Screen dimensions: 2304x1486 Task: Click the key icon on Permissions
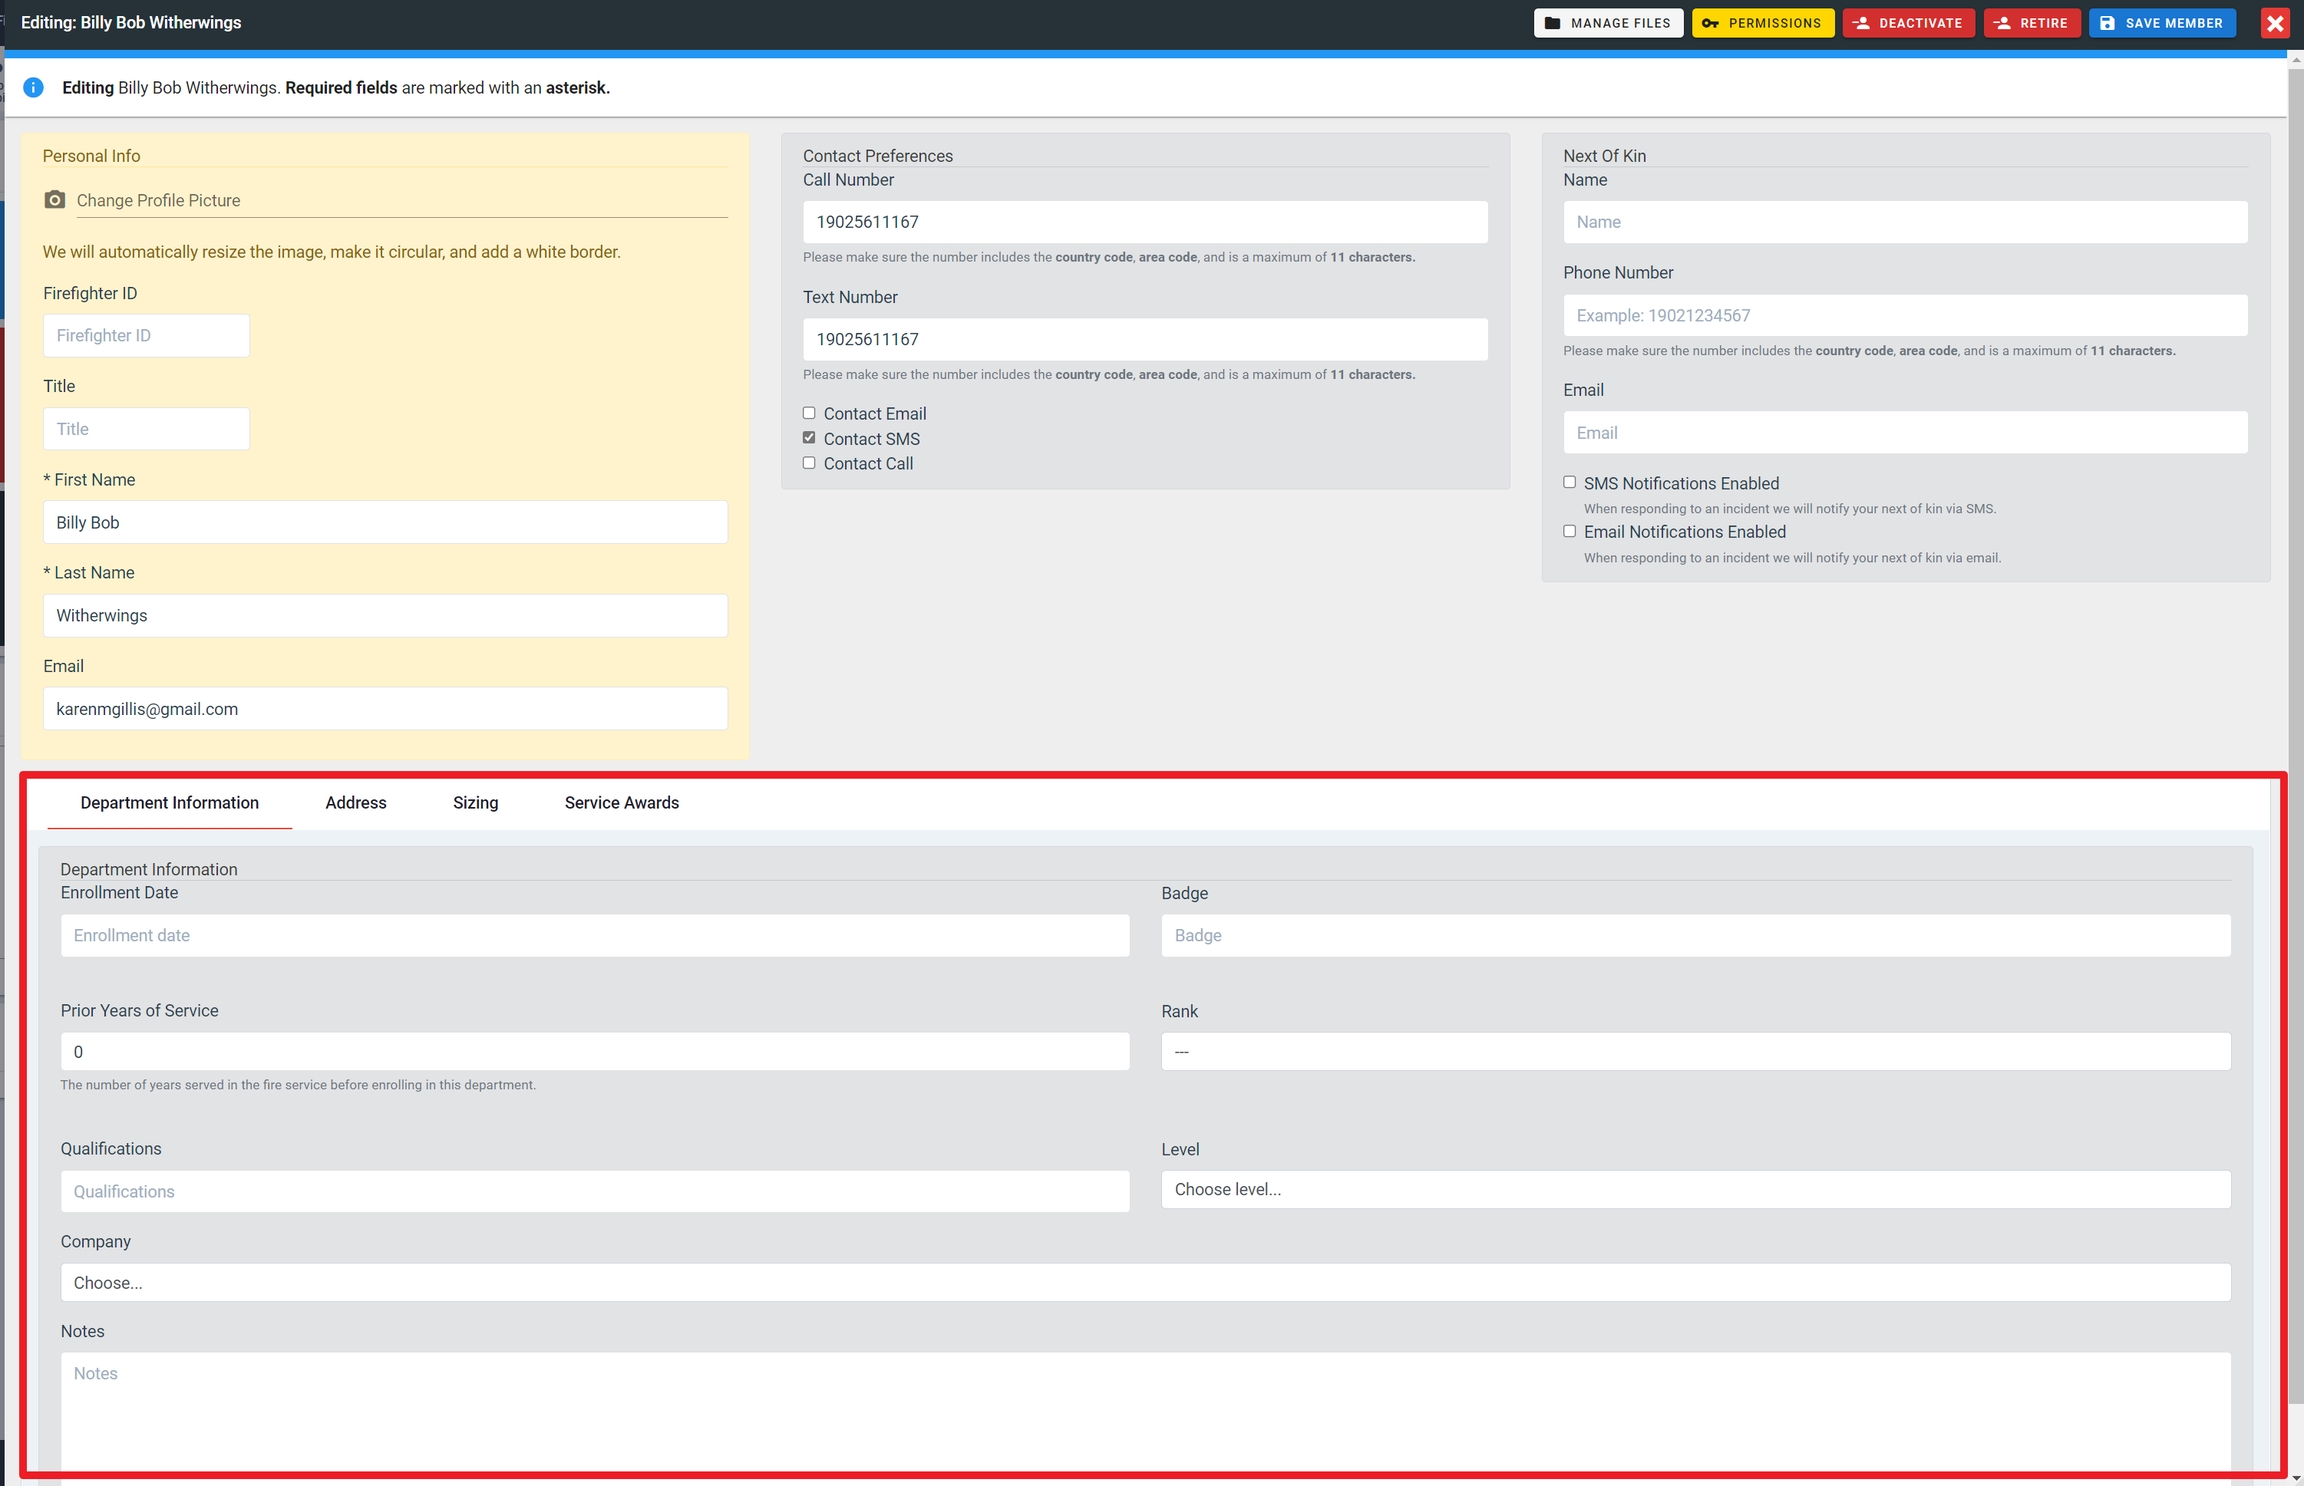[1710, 23]
